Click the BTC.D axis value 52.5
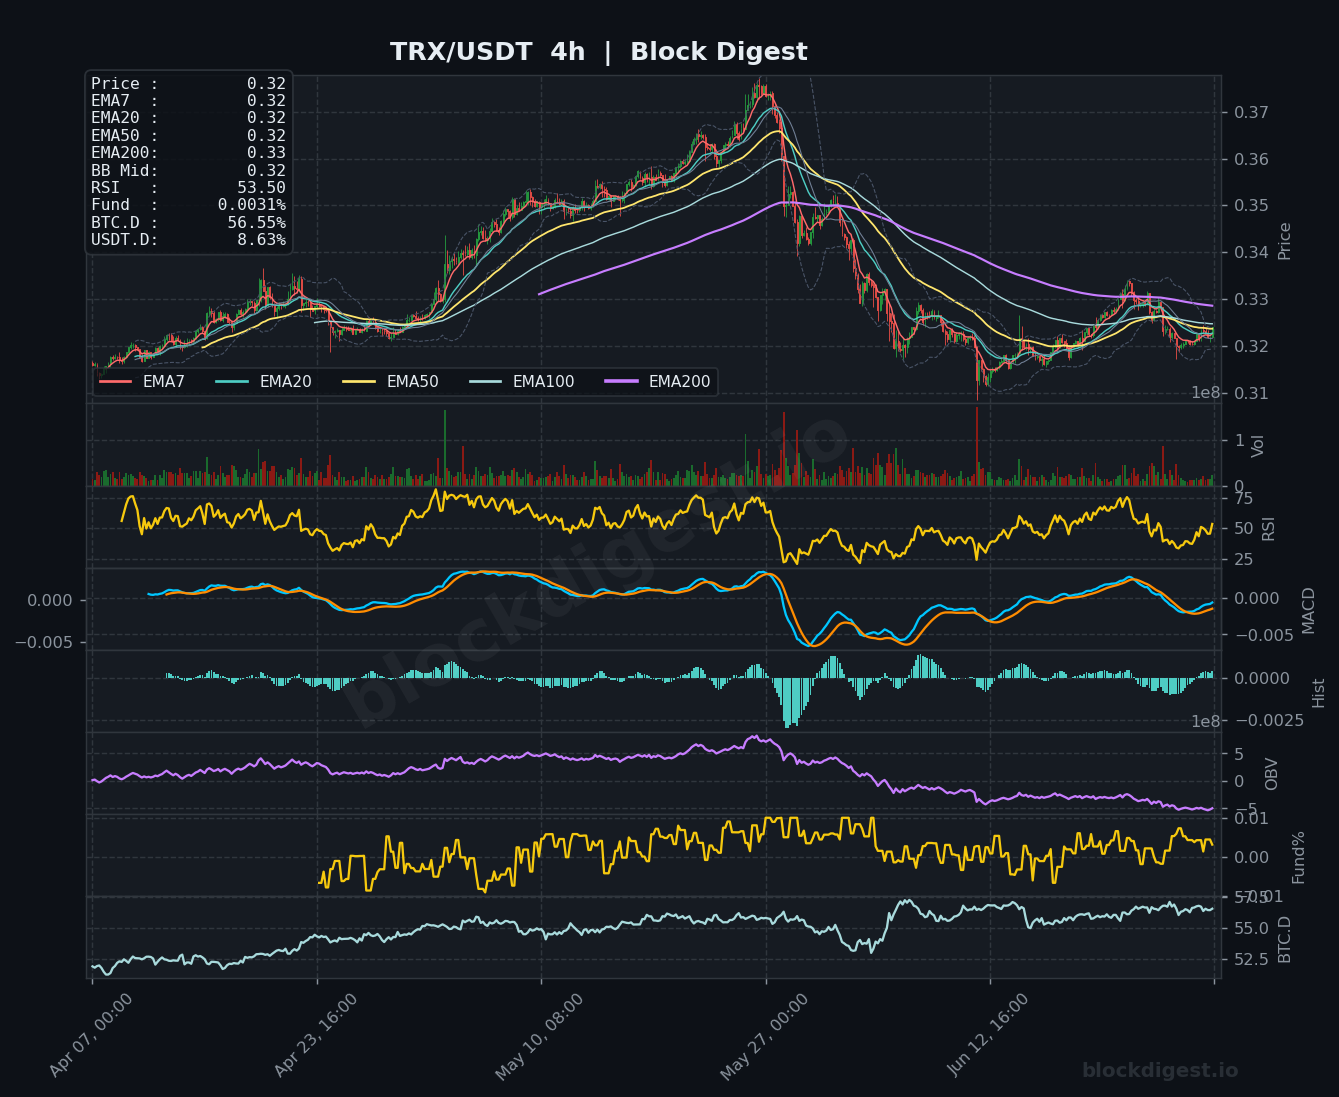This screenshot has height=1097, width=1339. (1250, 959)
